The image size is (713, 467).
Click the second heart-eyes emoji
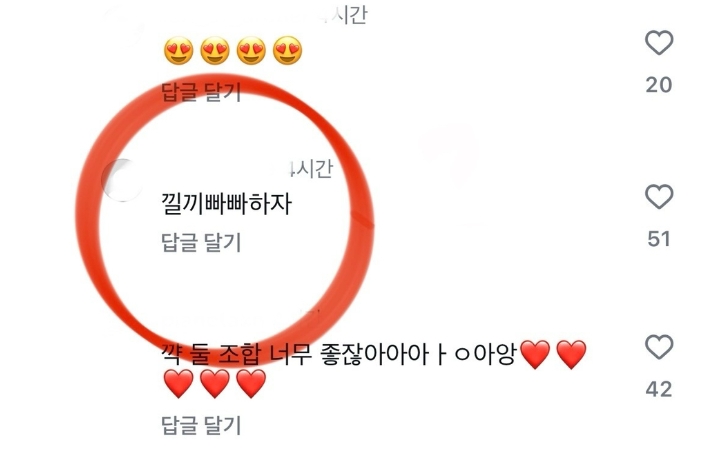click(215, 50)
